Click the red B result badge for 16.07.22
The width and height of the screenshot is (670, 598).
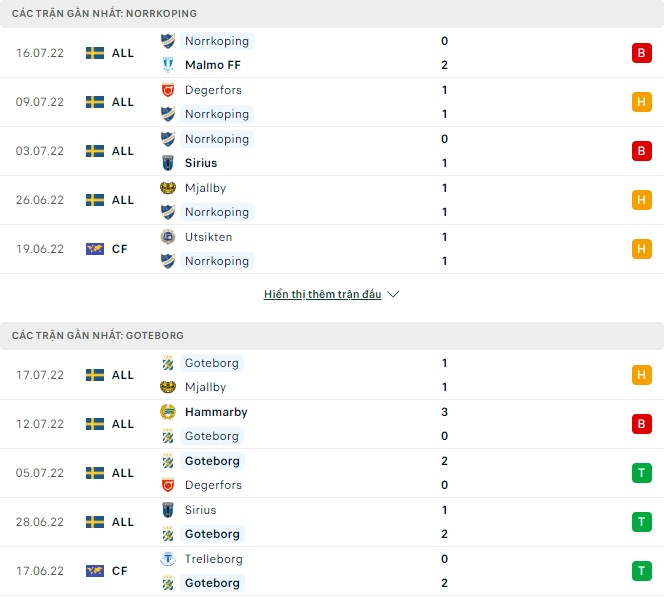[x=641, y=53]
